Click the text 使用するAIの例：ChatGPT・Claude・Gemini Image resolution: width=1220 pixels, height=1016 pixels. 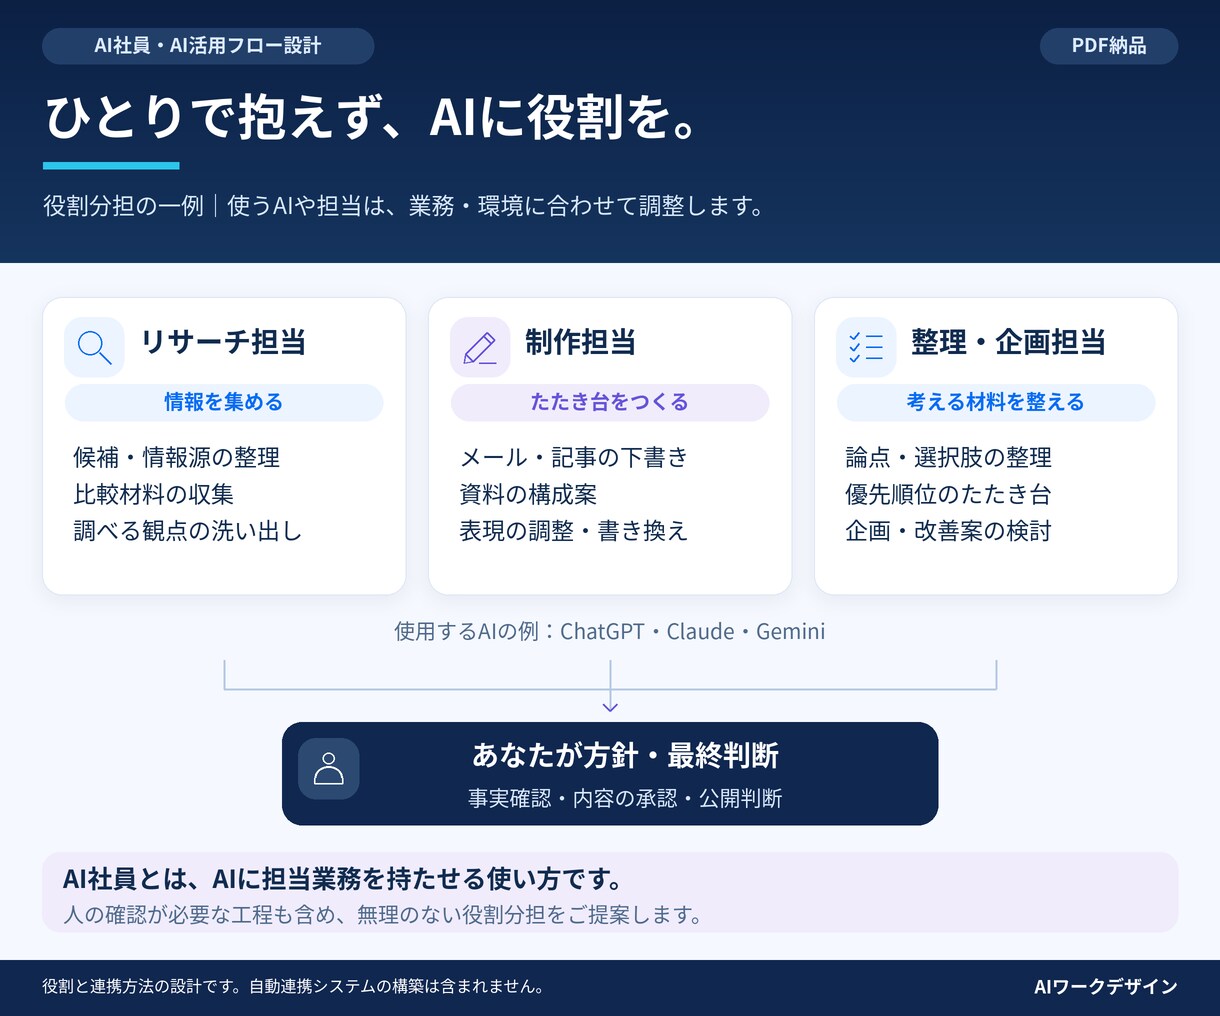tap(610, 631)
